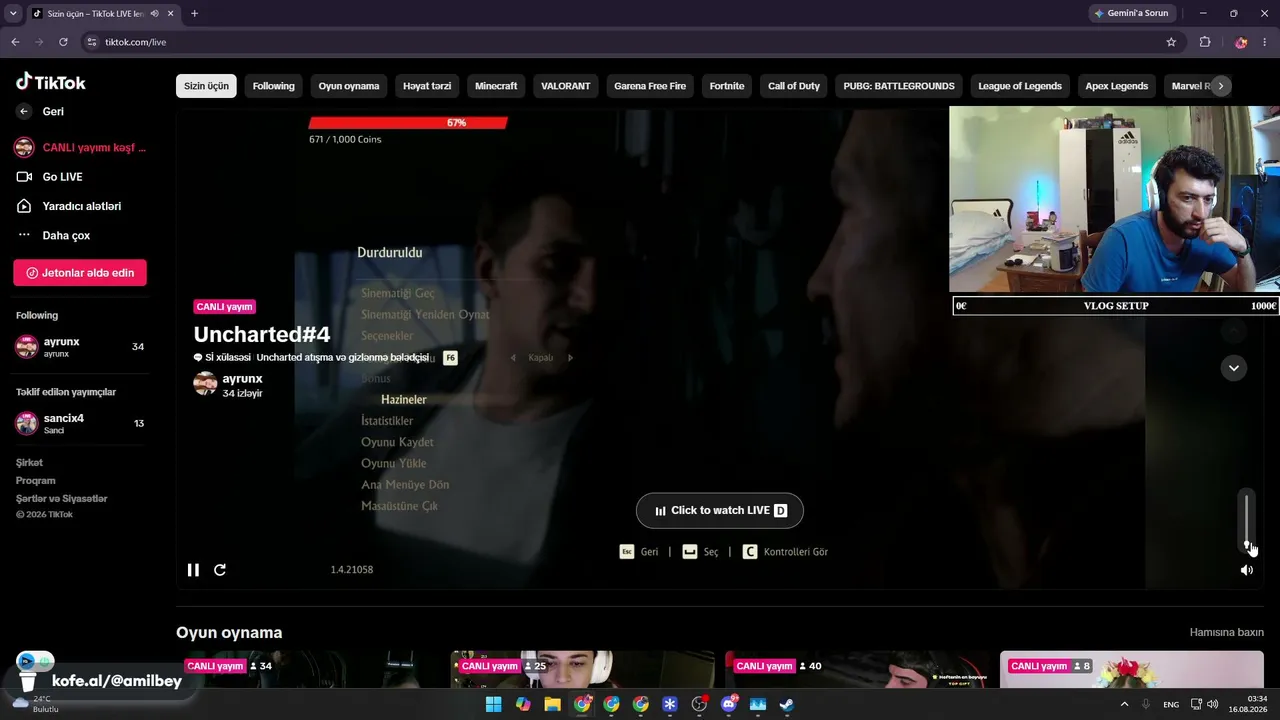
Task: Open the live thumbnail with 25 viewers
Action: click(583, 670)
